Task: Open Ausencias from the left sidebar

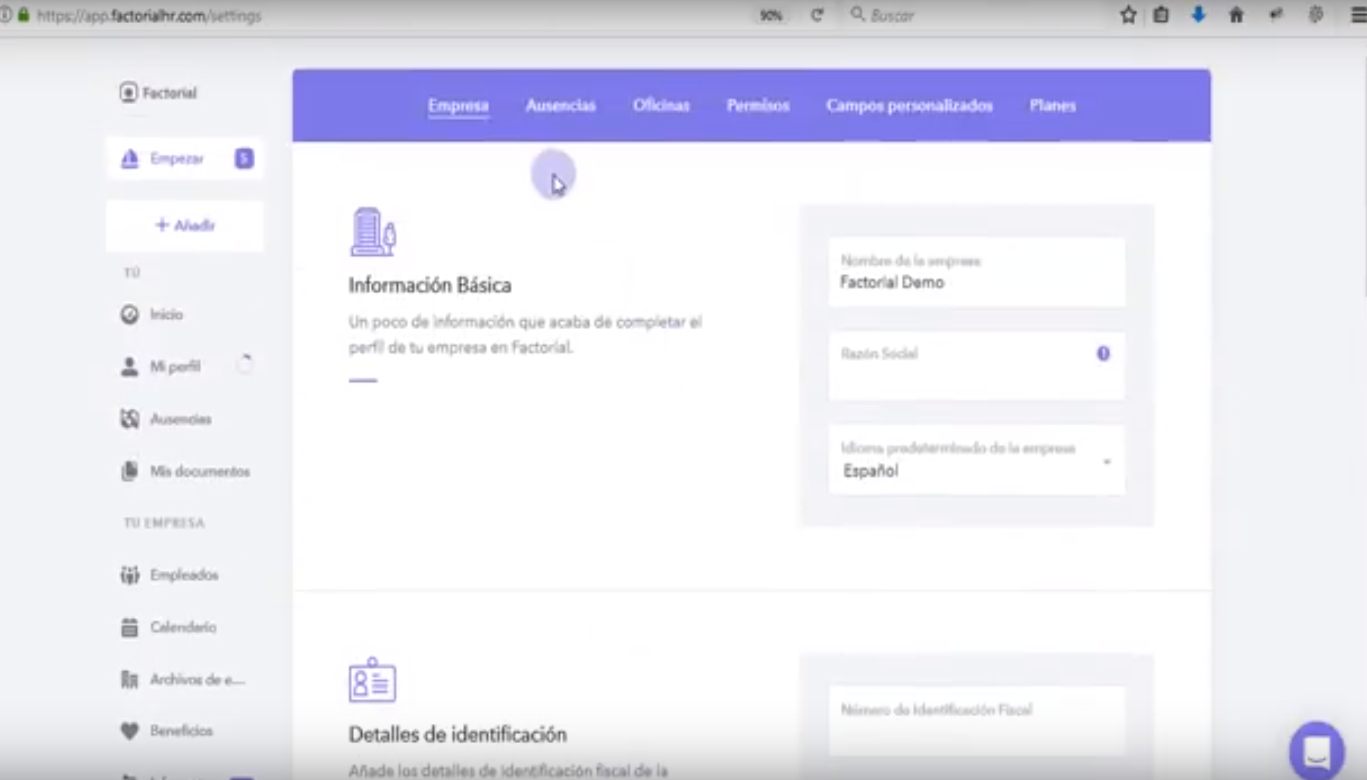Action: pos(180,419)
